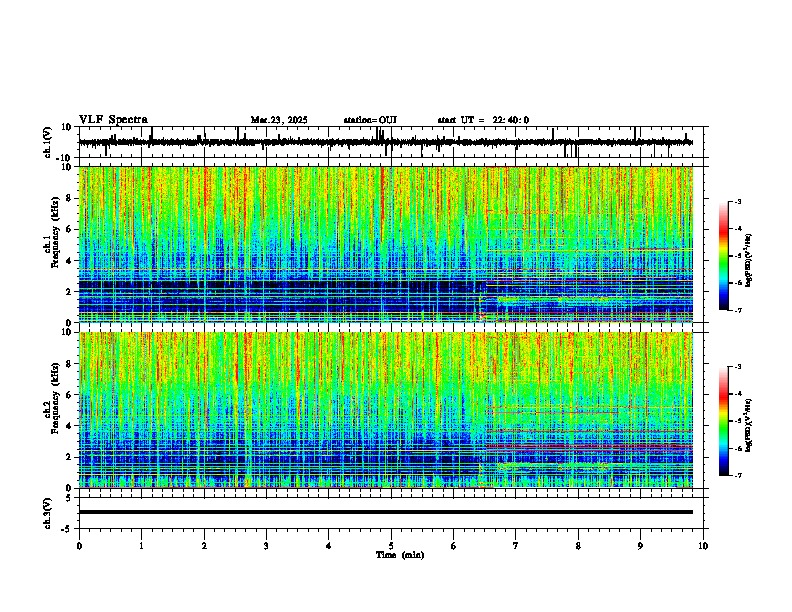Click the "4" kHz tick on ch.1 spectrogram

click(69, 261)
